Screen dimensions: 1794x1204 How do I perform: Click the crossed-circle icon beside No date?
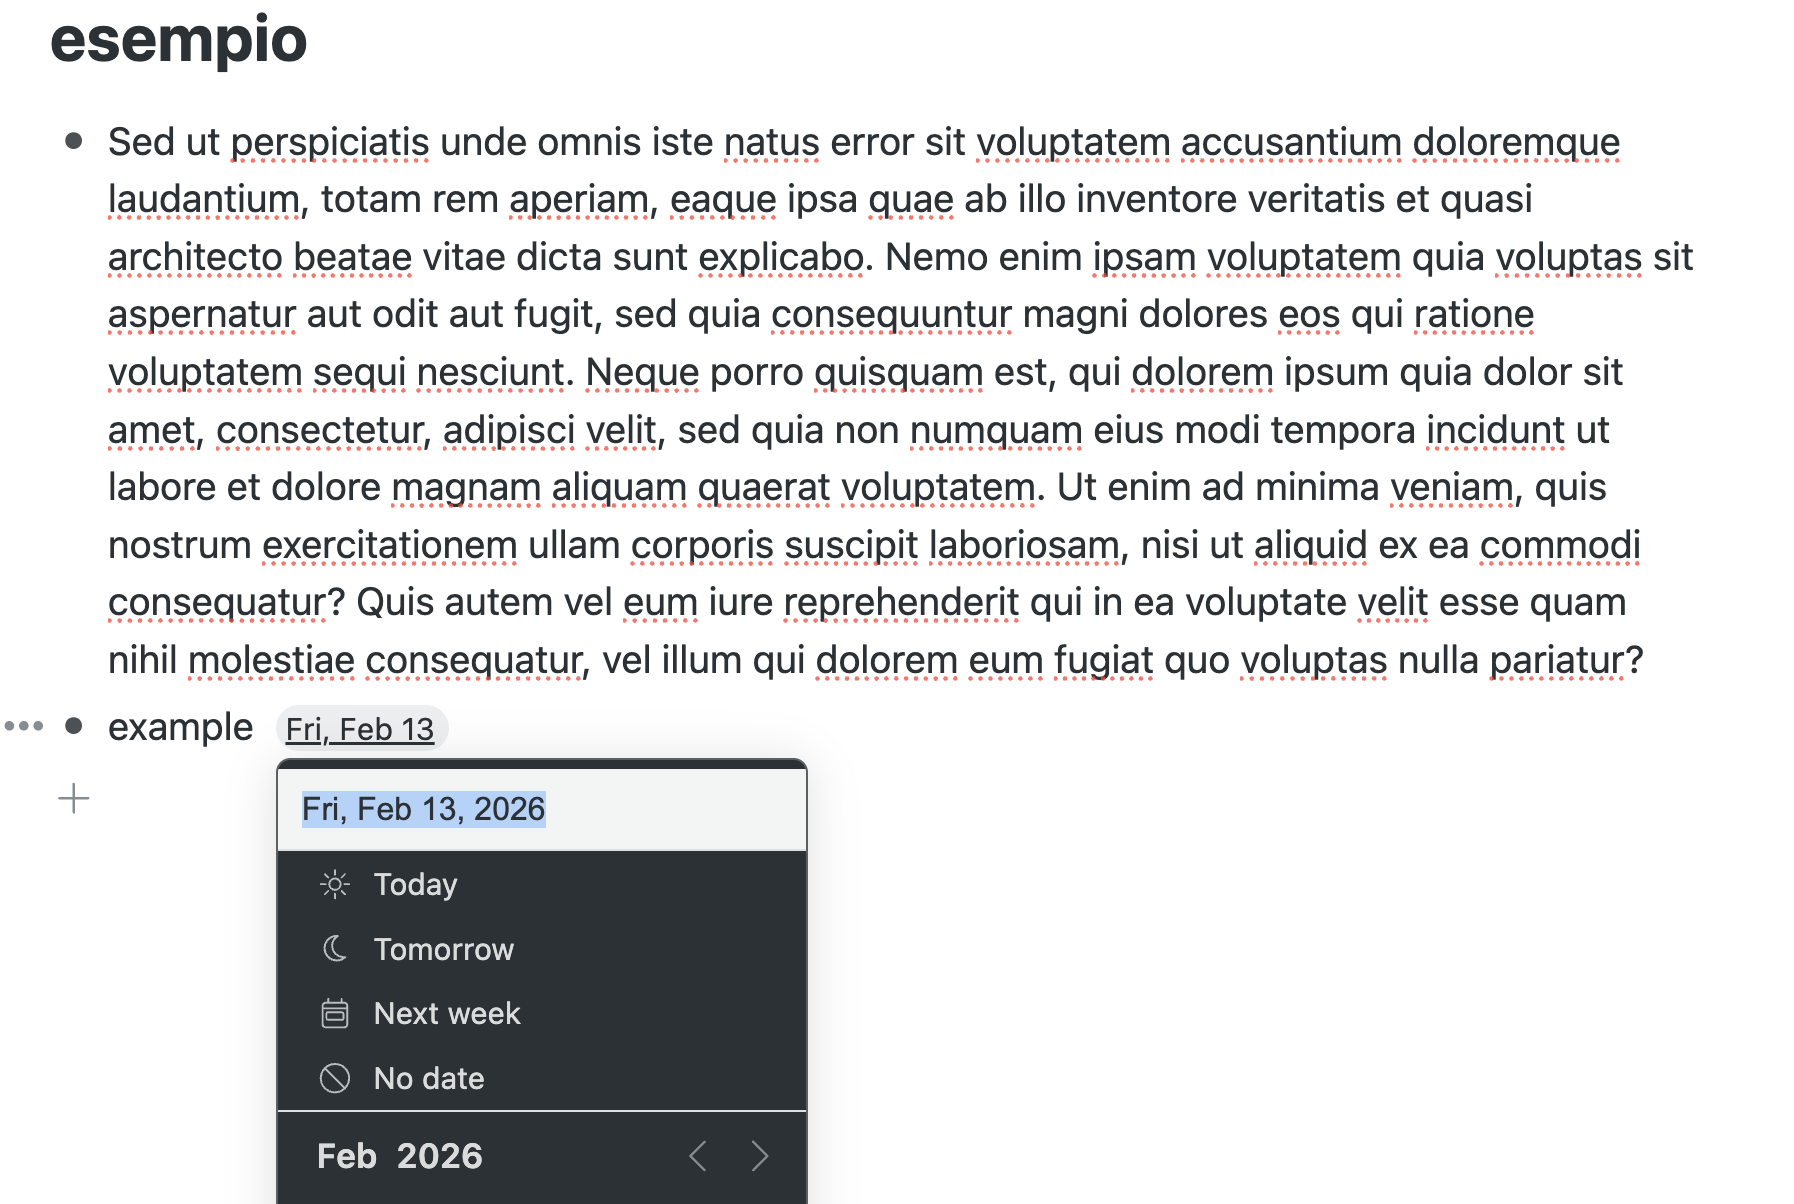[x=335, y=1078]
